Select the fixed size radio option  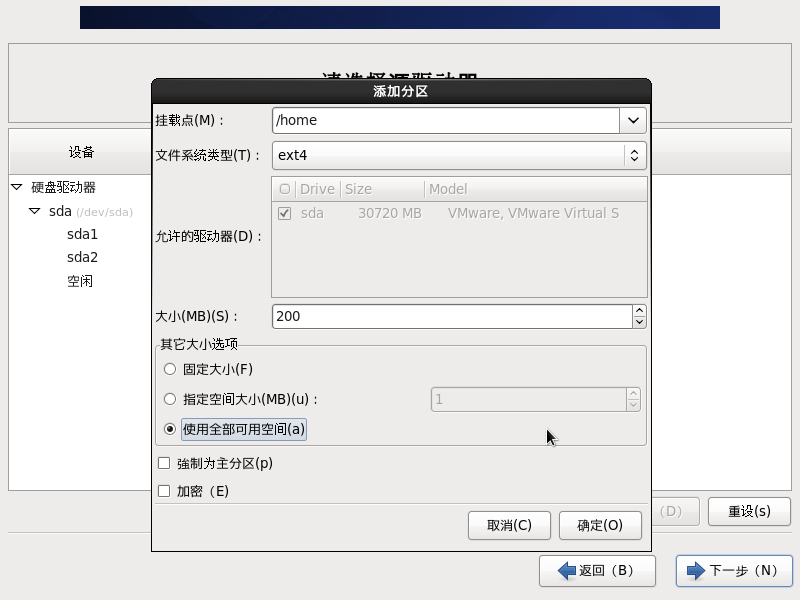[x=170, y=369]
